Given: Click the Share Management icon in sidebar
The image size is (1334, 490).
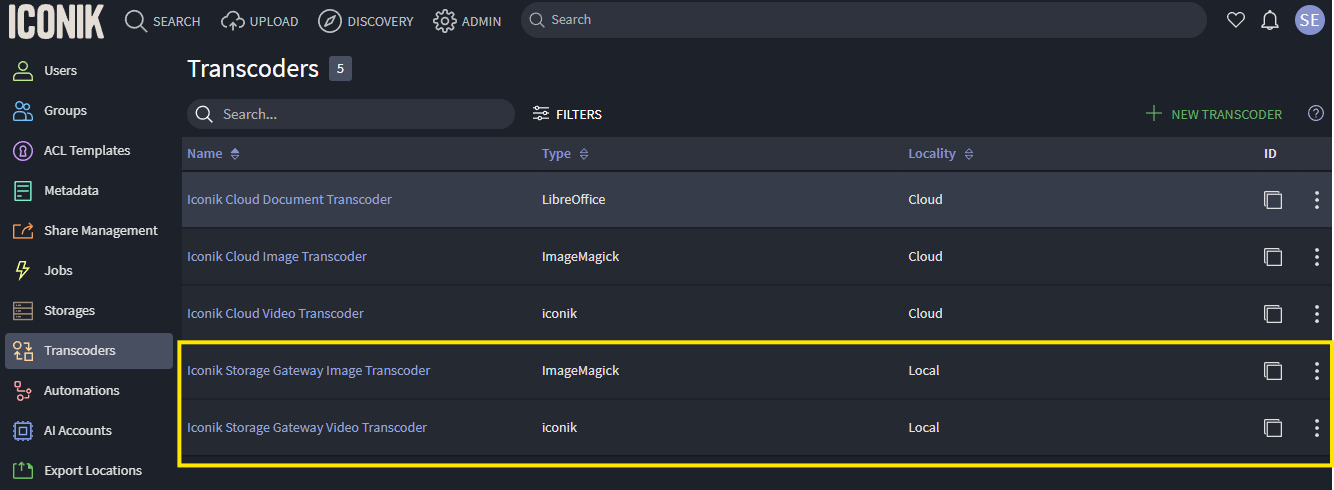Looking at the screenshot, I should tap(23, 231).
